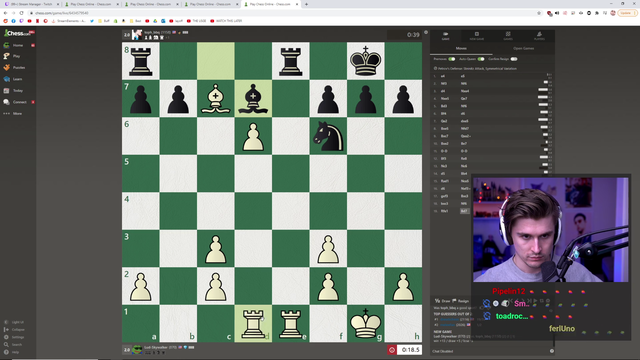Open the Game panel tab
The height and width of the screenshot is (360, 640).
(x=446, y=36)
